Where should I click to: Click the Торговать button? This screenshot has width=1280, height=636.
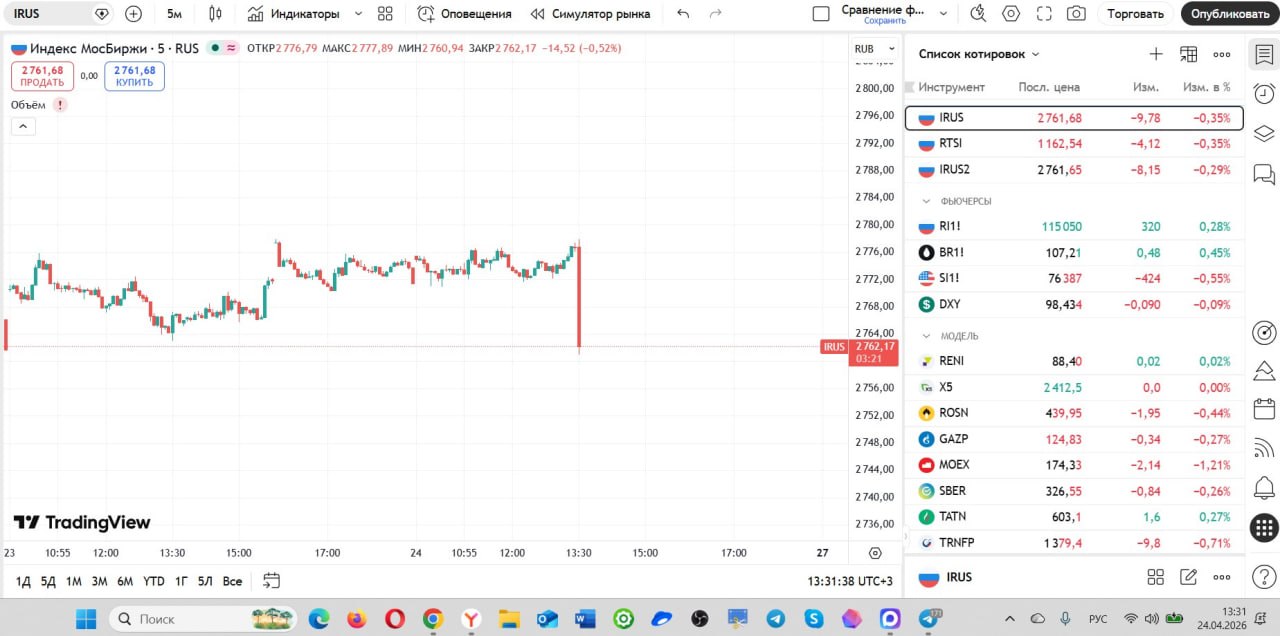(1136, 14)
